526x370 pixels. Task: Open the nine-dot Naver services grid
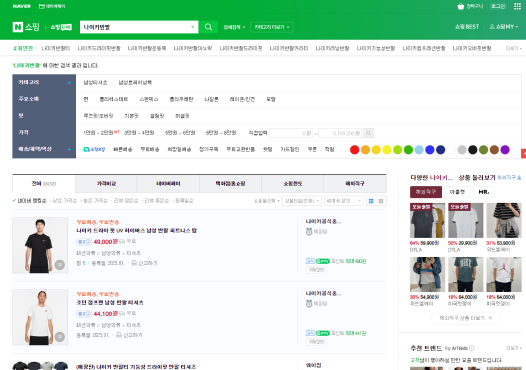[x=517, y=6]
